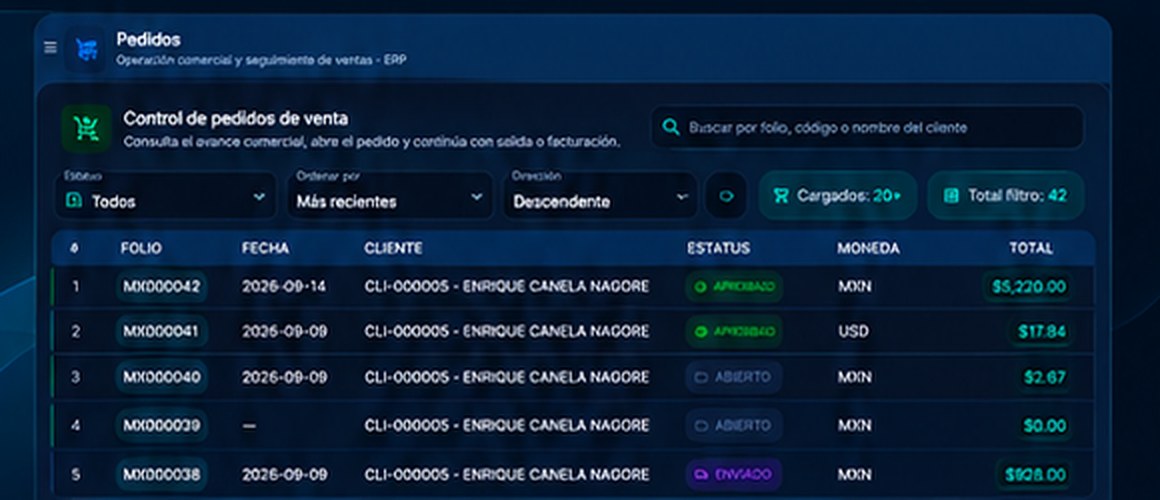Open the Ordenar por Más recientes dropdown
This screenshot has height=500, width=1160.
(x=390, y=195)
